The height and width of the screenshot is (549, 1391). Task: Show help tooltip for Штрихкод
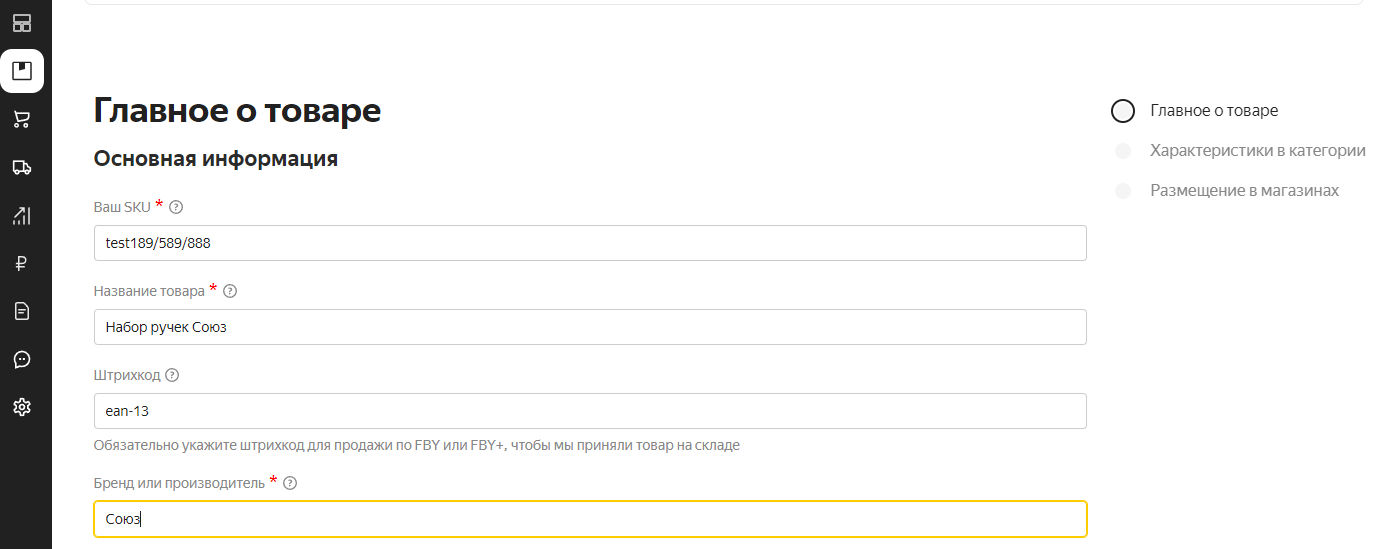pos(172,375)
